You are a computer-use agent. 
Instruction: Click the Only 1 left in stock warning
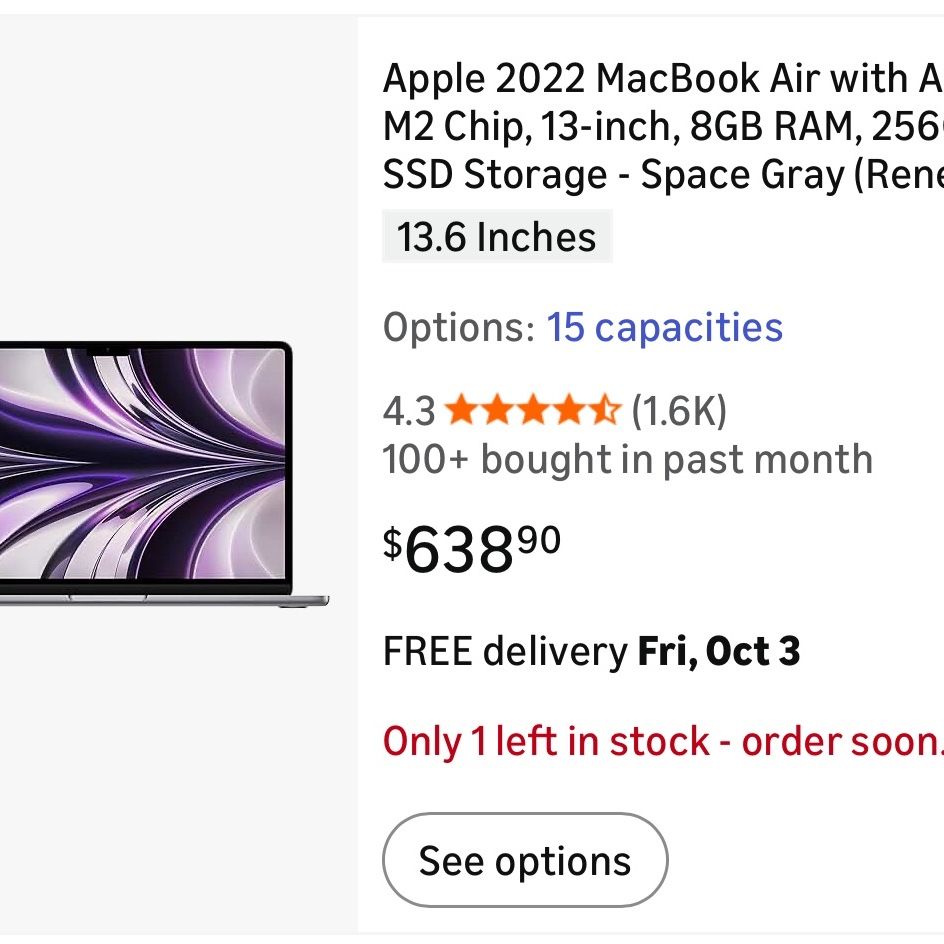663,741
